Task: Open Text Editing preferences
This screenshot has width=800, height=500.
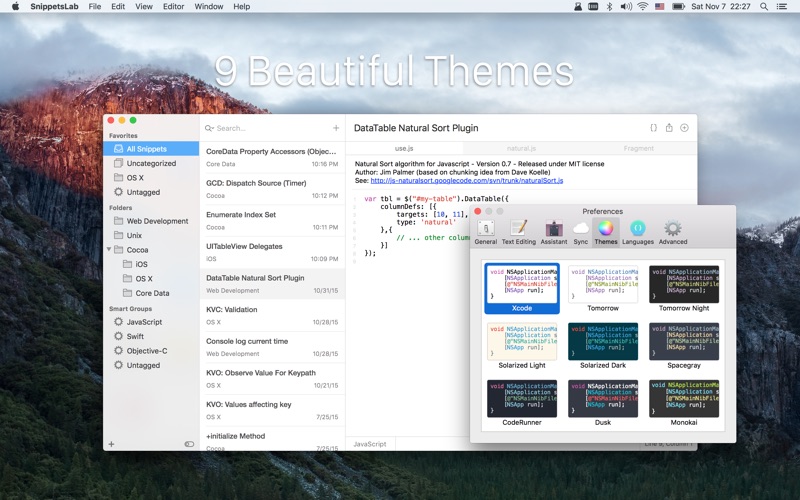Action: [x=518, y=232]
